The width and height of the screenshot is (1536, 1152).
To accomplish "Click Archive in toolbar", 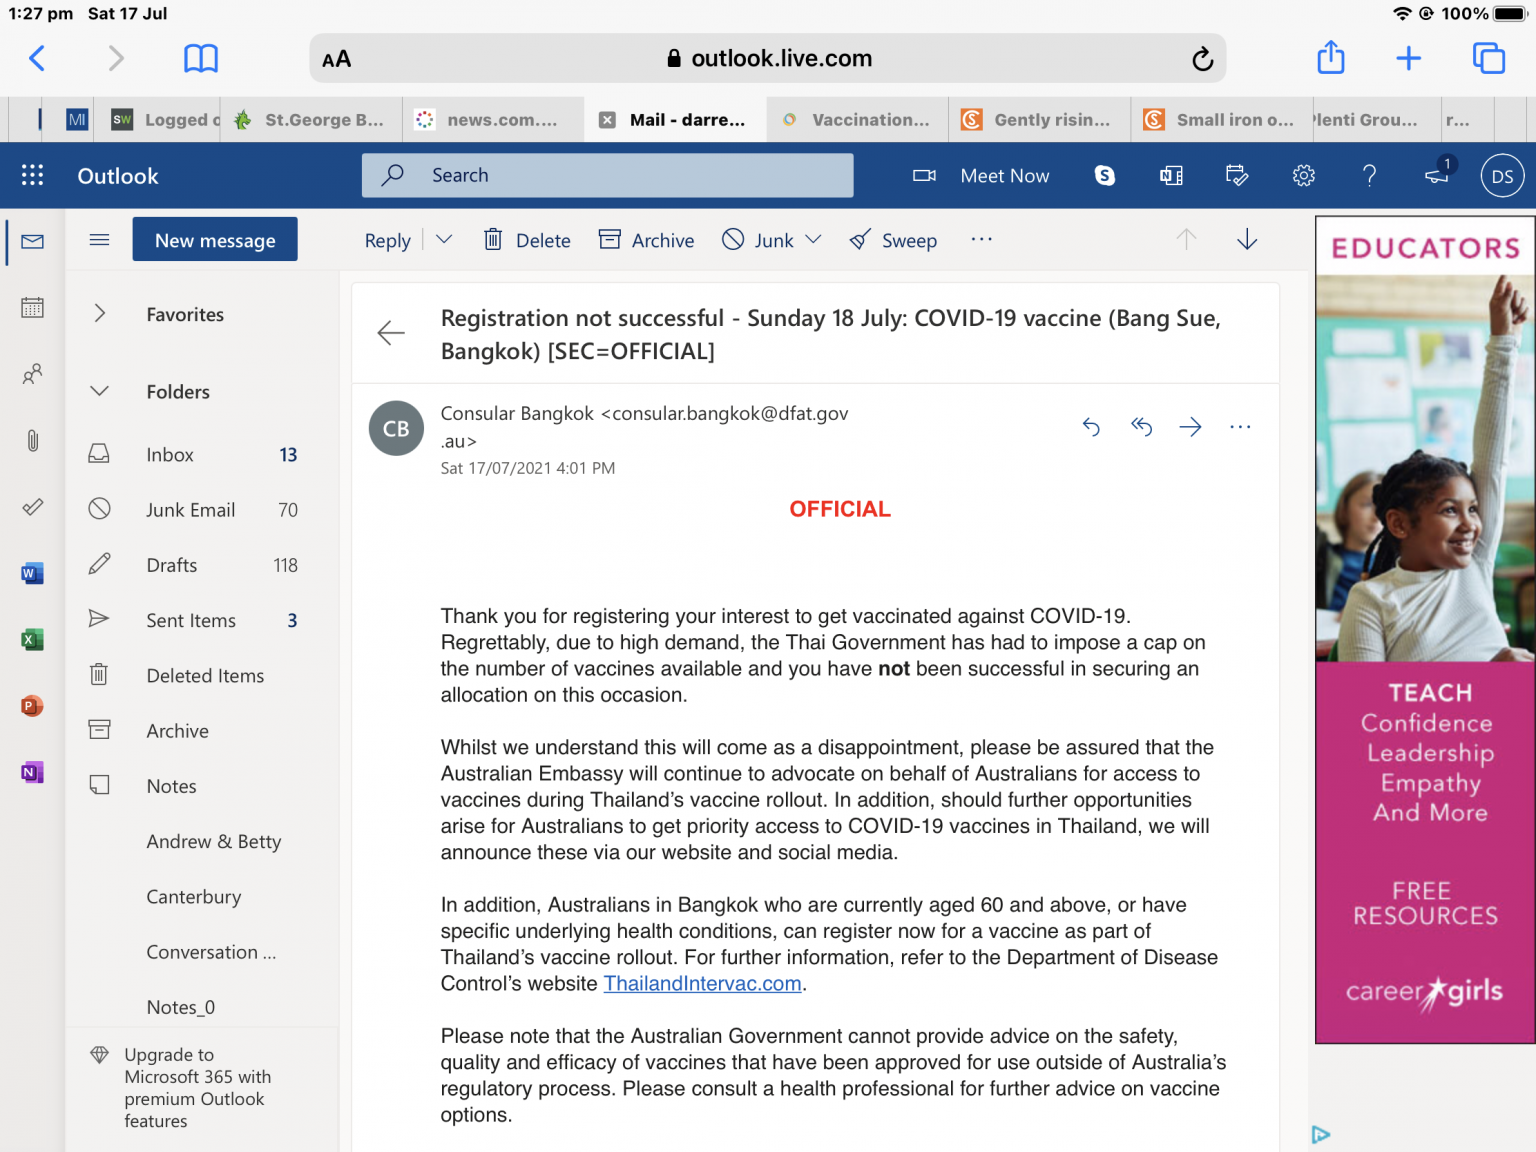I will [x=646, y=240].
